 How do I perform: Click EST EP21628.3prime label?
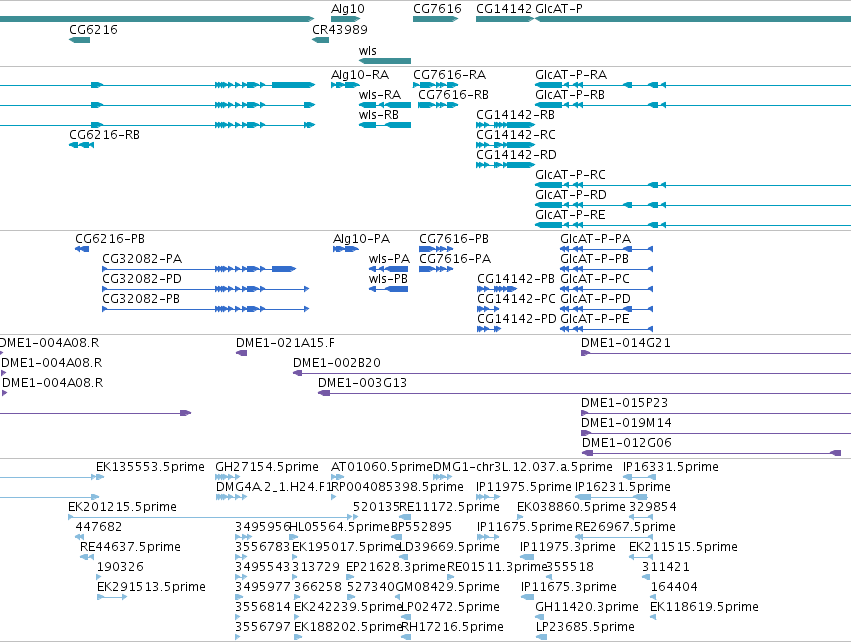point(396,568)
